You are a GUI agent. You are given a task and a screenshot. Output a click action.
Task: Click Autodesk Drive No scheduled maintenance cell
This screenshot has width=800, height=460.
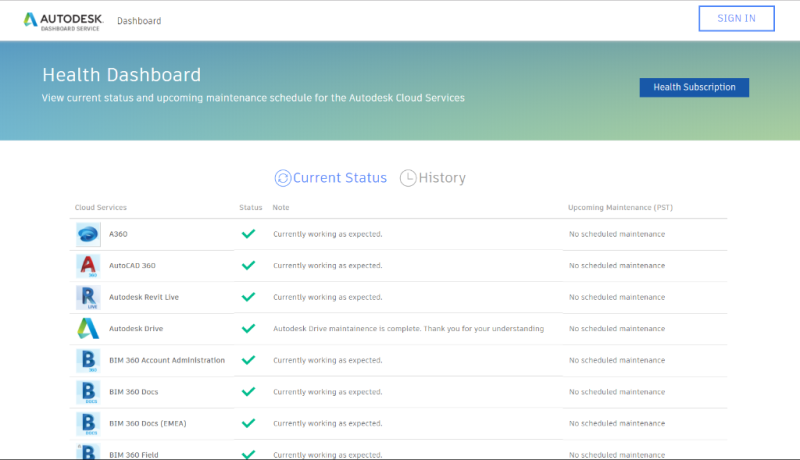[617, 329]
